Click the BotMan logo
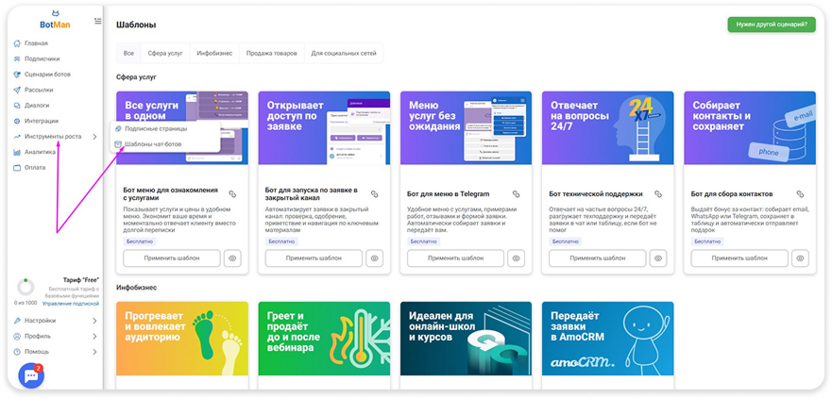The height and width of the screenshot is (399, 832). (x=55, y=20)
